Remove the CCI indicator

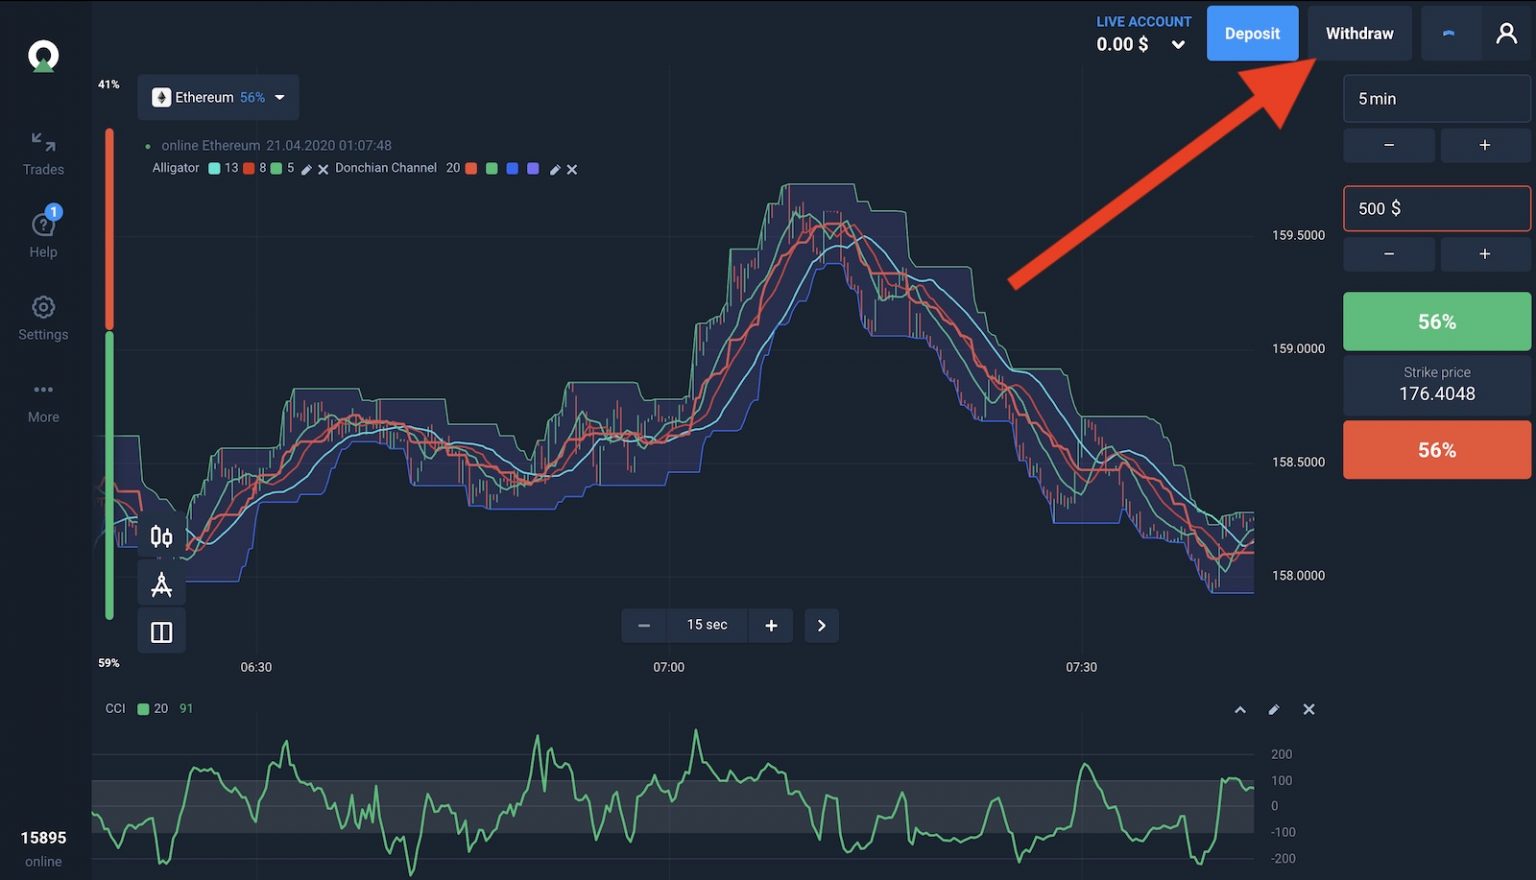1309,709
